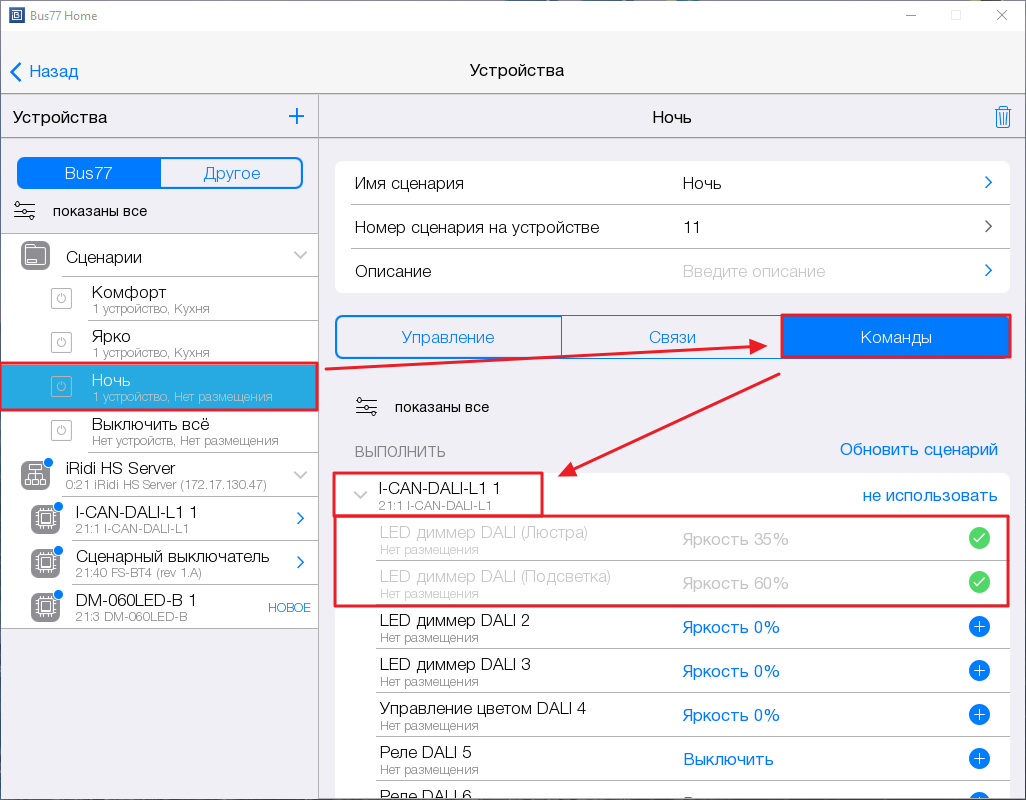1026x800 pixels.
Task: Collapse the Сценарии folder chevron
Action: click(300, 256)
